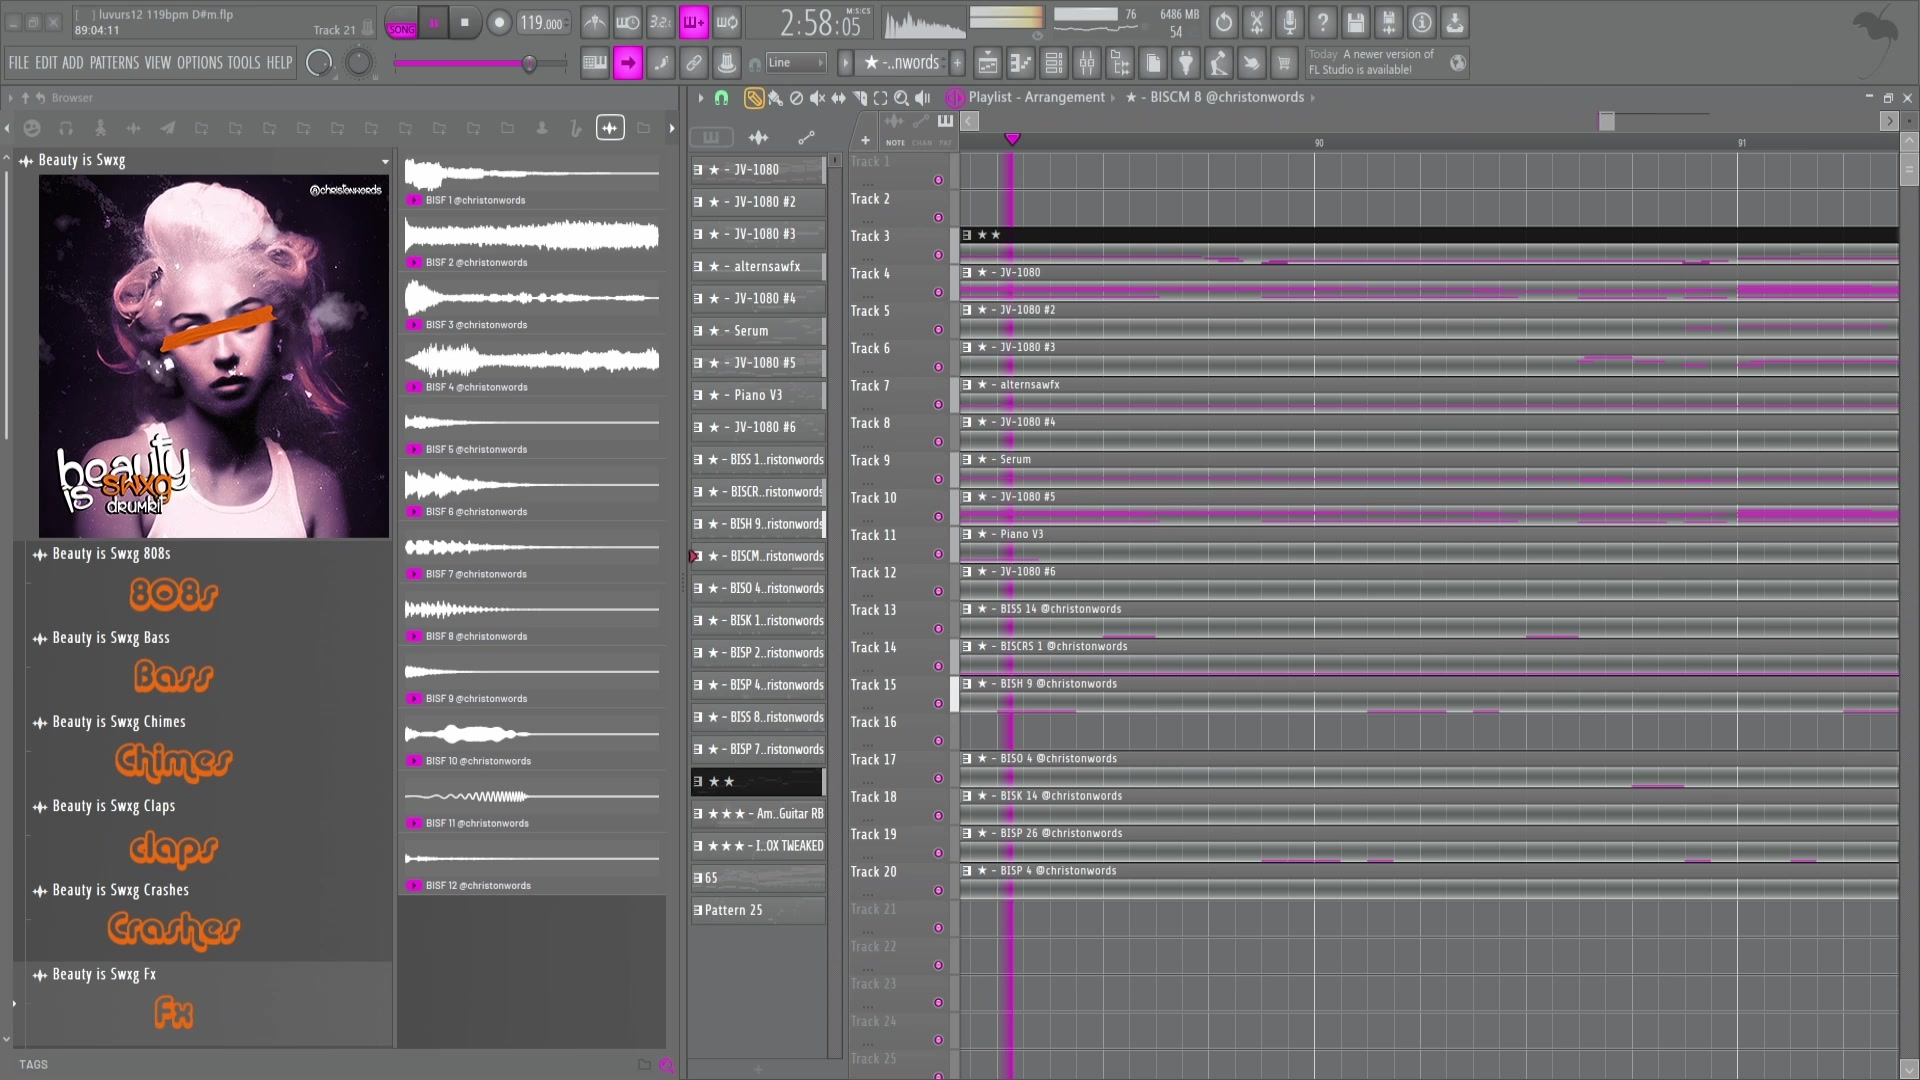The image size is (1920, 1080).
Task: Open the Piano roll icon
Action: [x=1020, y=63]
